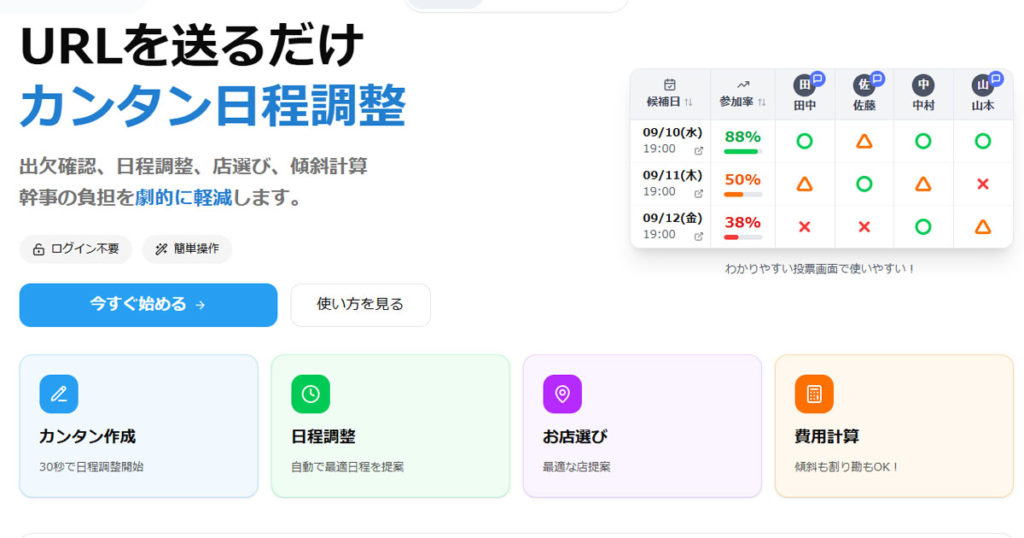
Task: Click the 使い方を見る button
Action: [360, 305]
